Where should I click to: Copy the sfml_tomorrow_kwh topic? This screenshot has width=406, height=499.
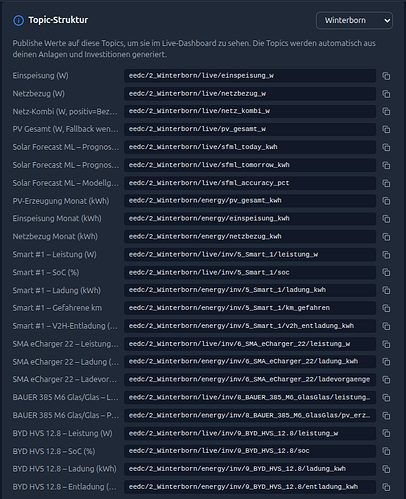pos(386,165)
